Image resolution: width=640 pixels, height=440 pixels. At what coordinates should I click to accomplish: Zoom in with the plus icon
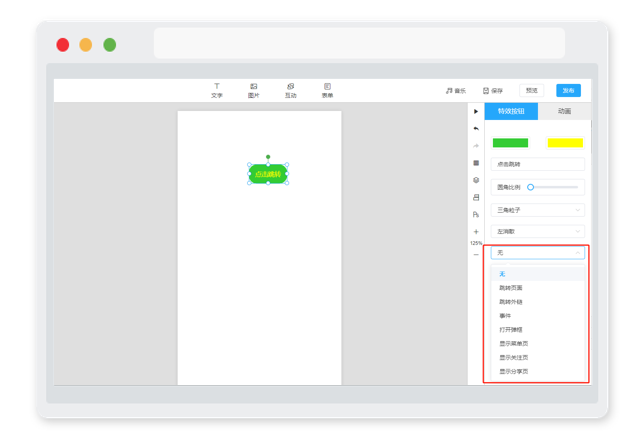[476, 231]
